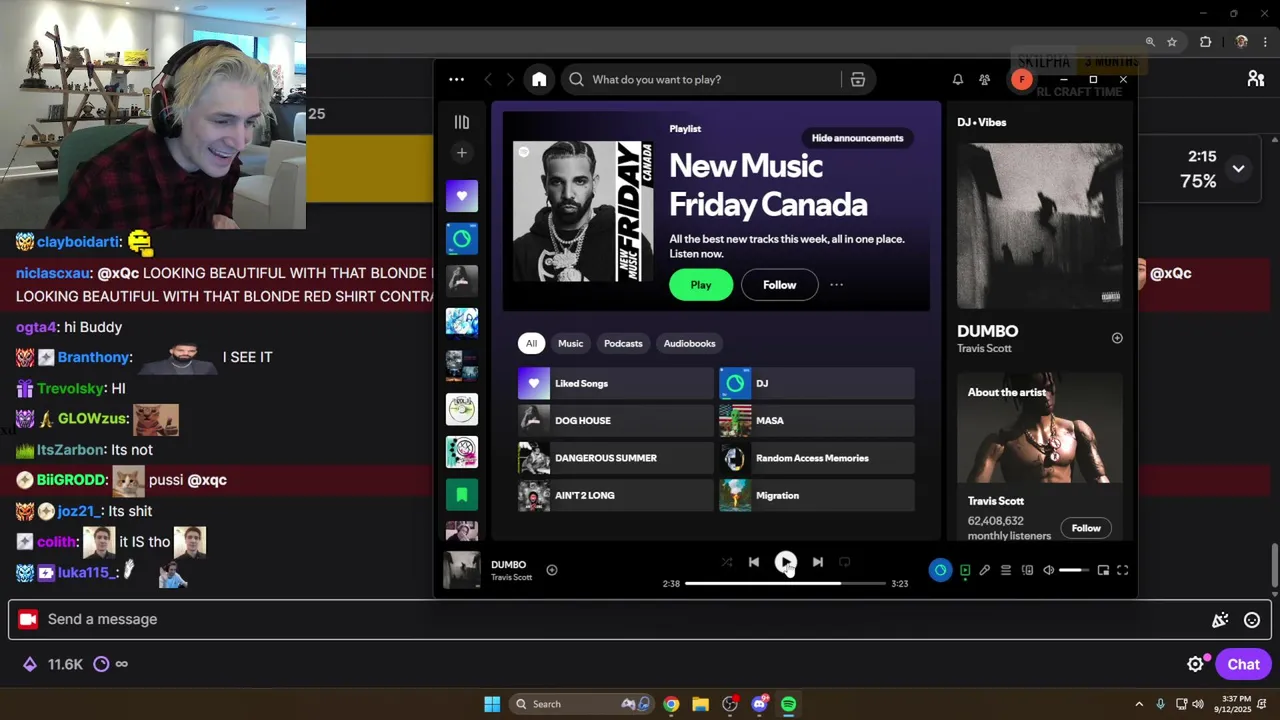Image resolution: width=1280 pixels, height=720 pixels.
Task: Open the Migration tile
Action: click(x=817, y=495)
